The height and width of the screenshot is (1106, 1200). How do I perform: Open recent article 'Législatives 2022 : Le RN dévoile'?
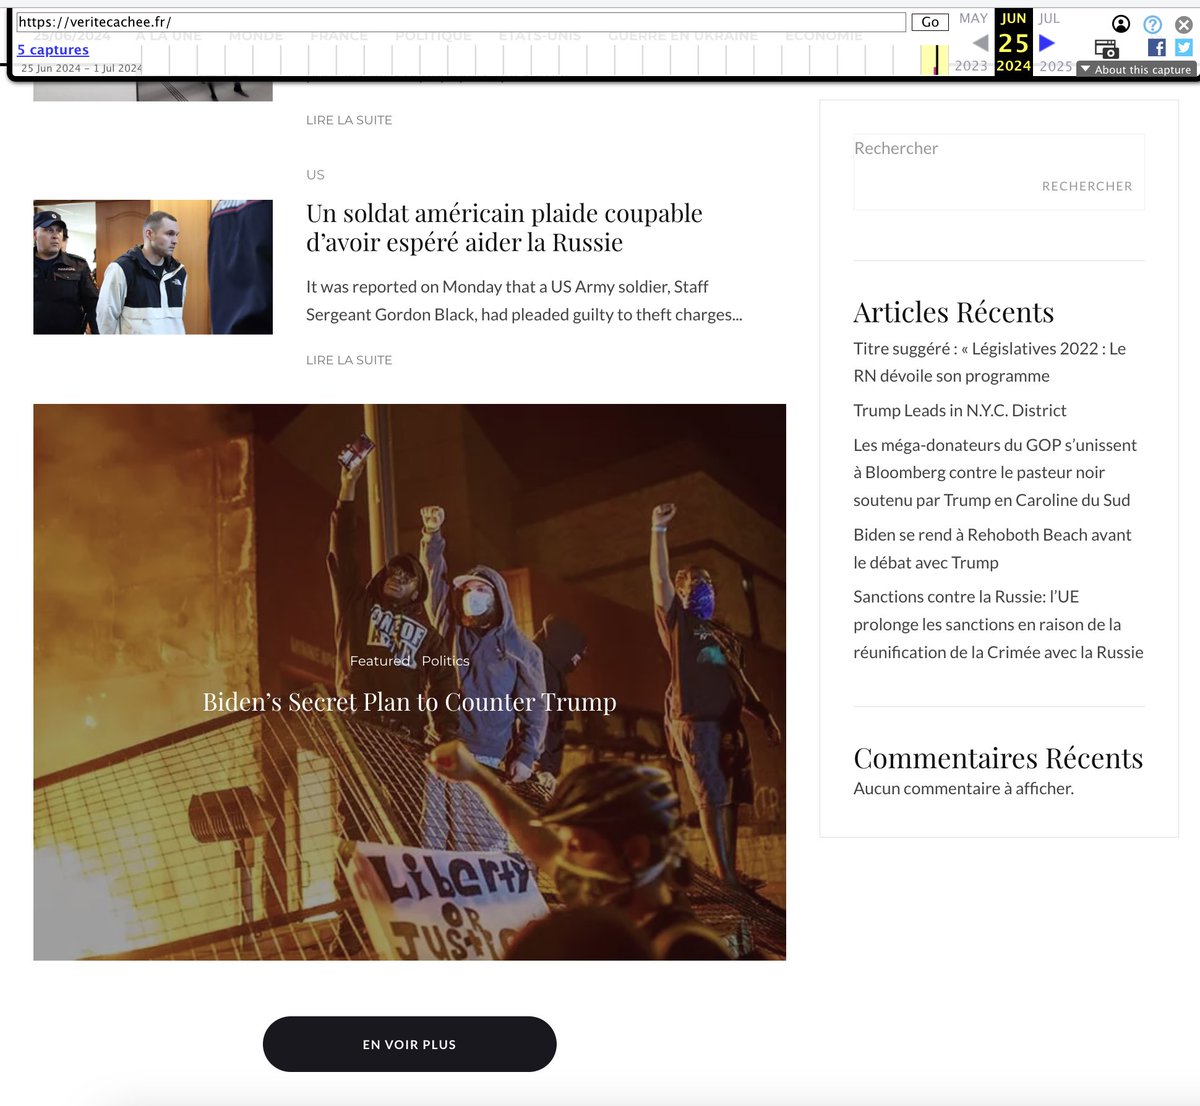coord(990,362)
